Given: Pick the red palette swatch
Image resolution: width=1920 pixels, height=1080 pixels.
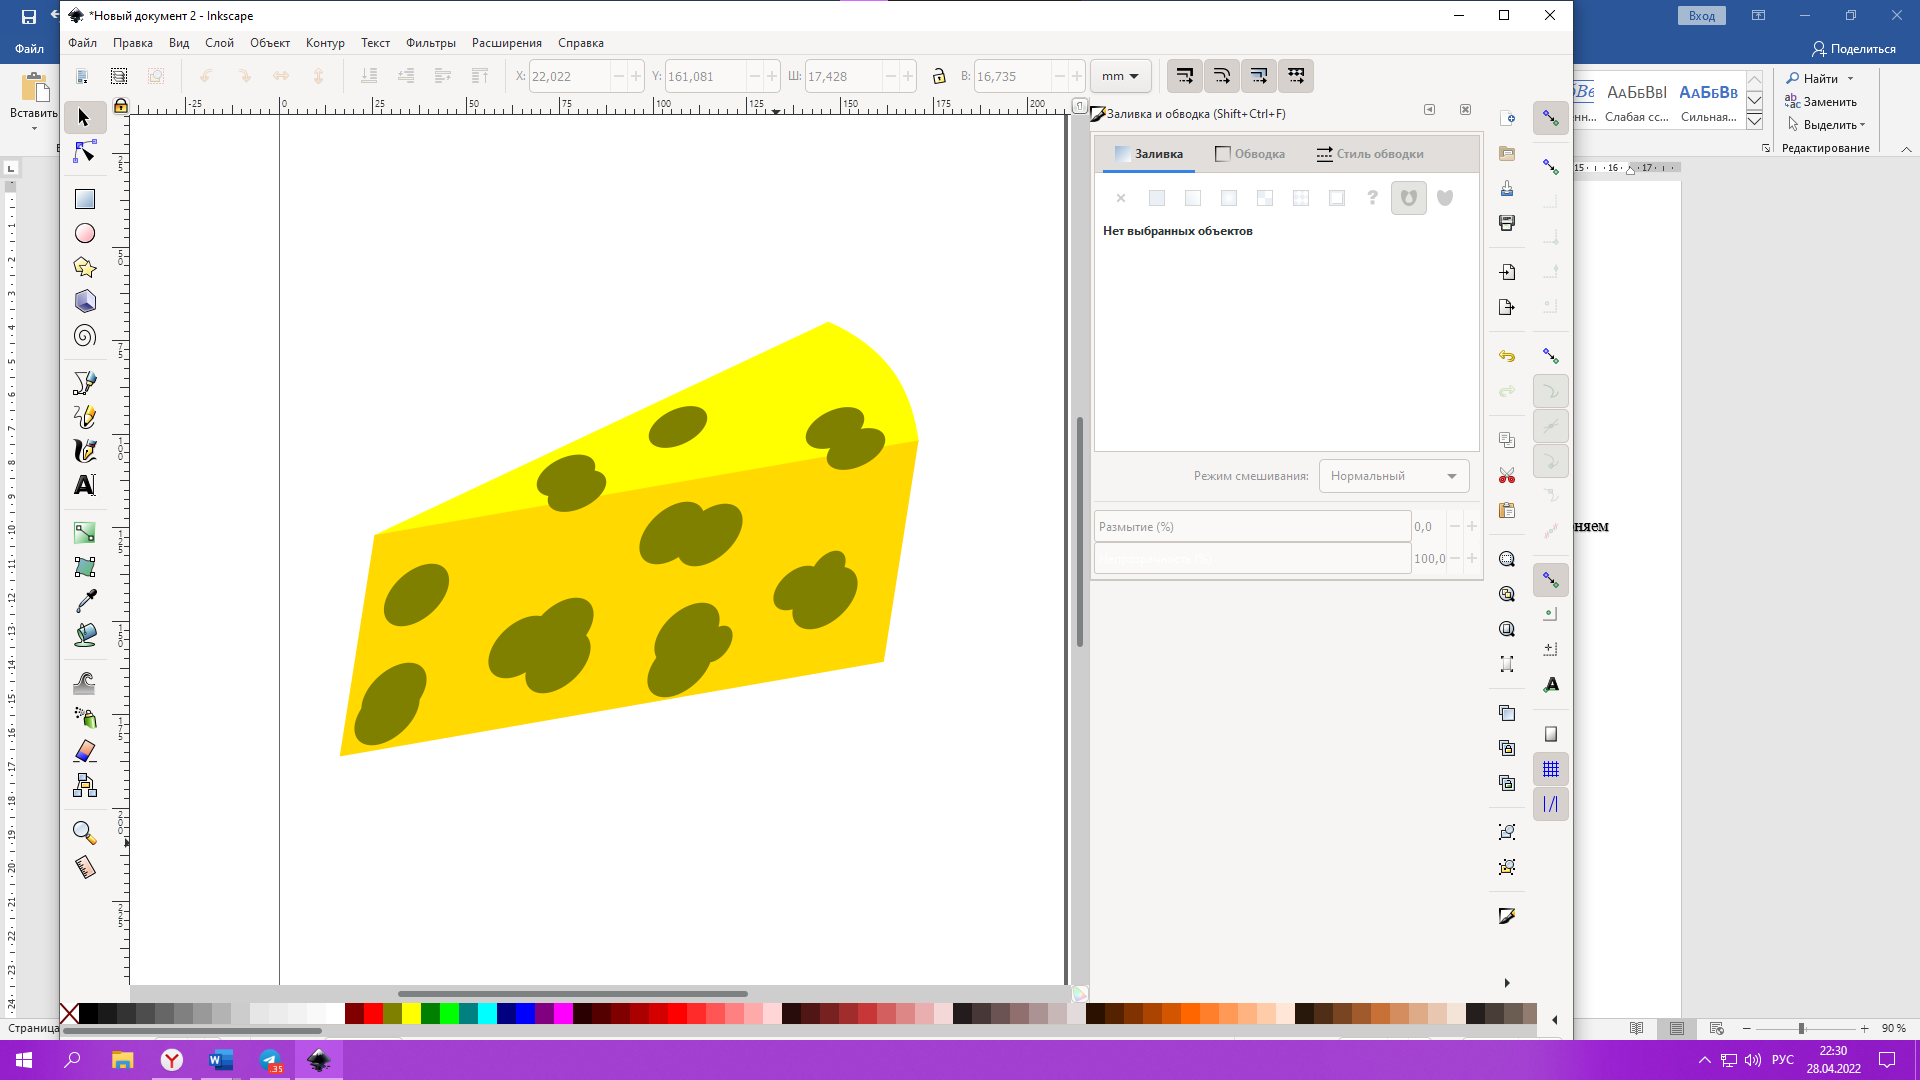Looking at the screenshot, I should point(373,1014).
